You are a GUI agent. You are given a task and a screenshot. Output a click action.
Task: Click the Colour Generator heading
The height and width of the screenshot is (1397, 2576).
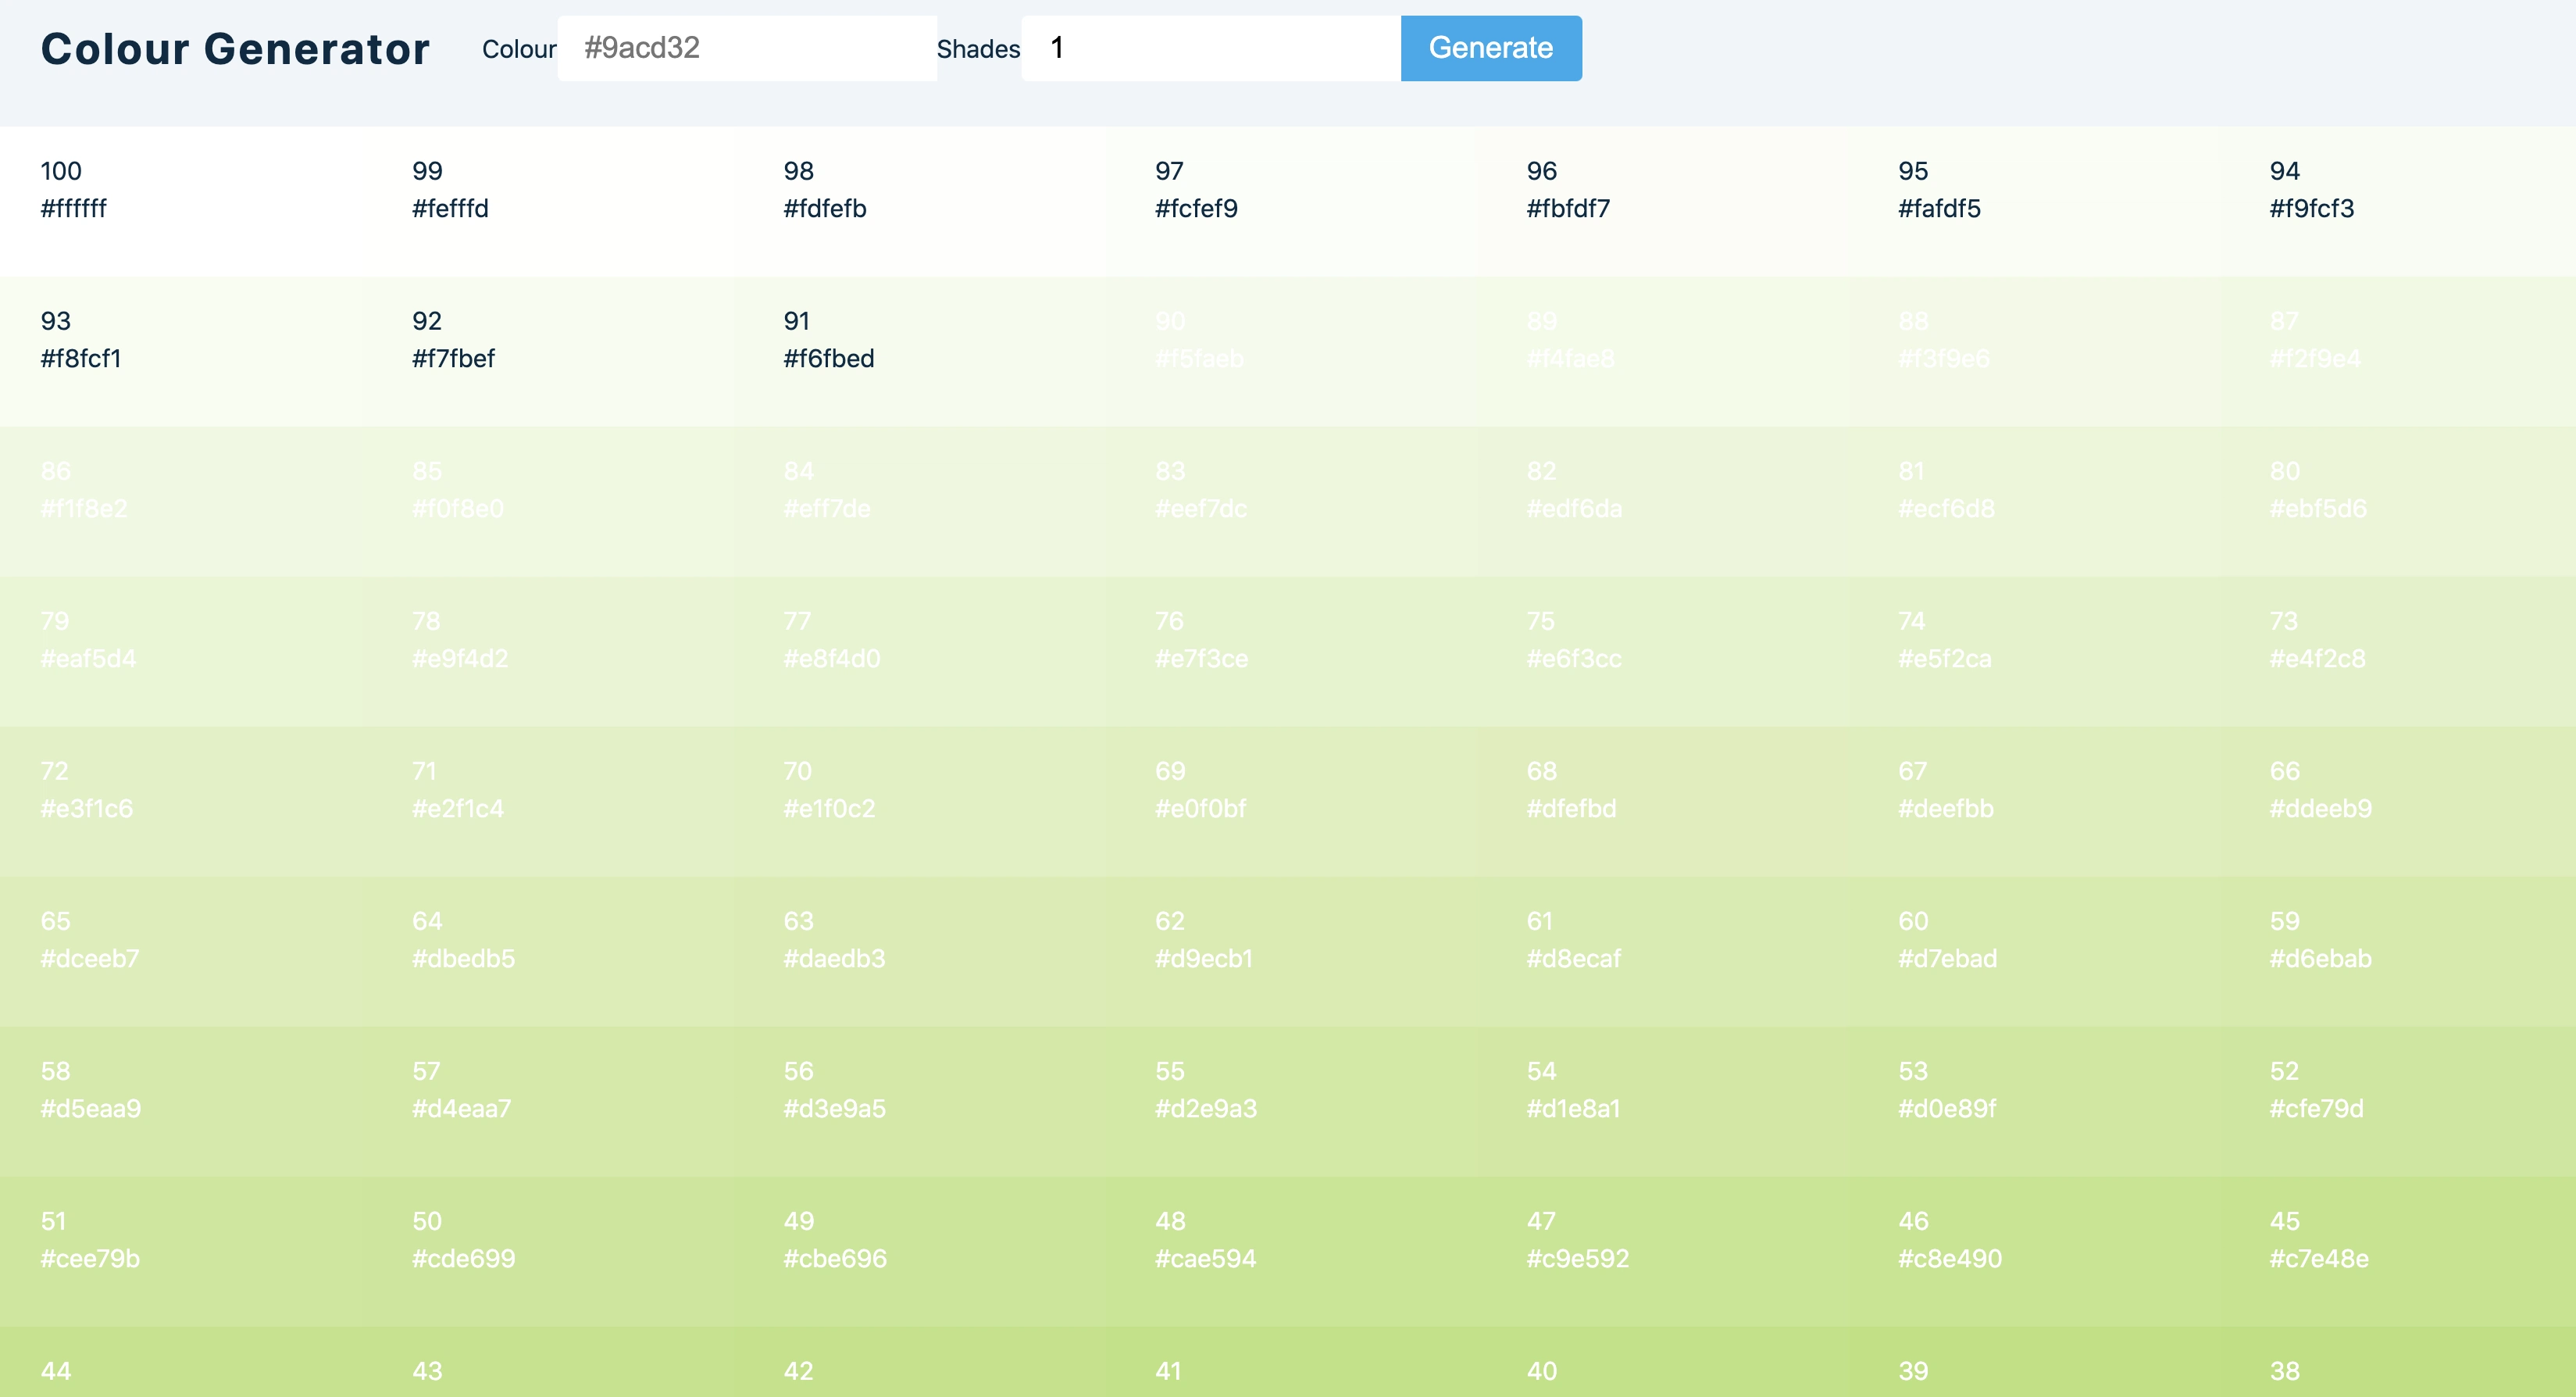coord(235,49)
